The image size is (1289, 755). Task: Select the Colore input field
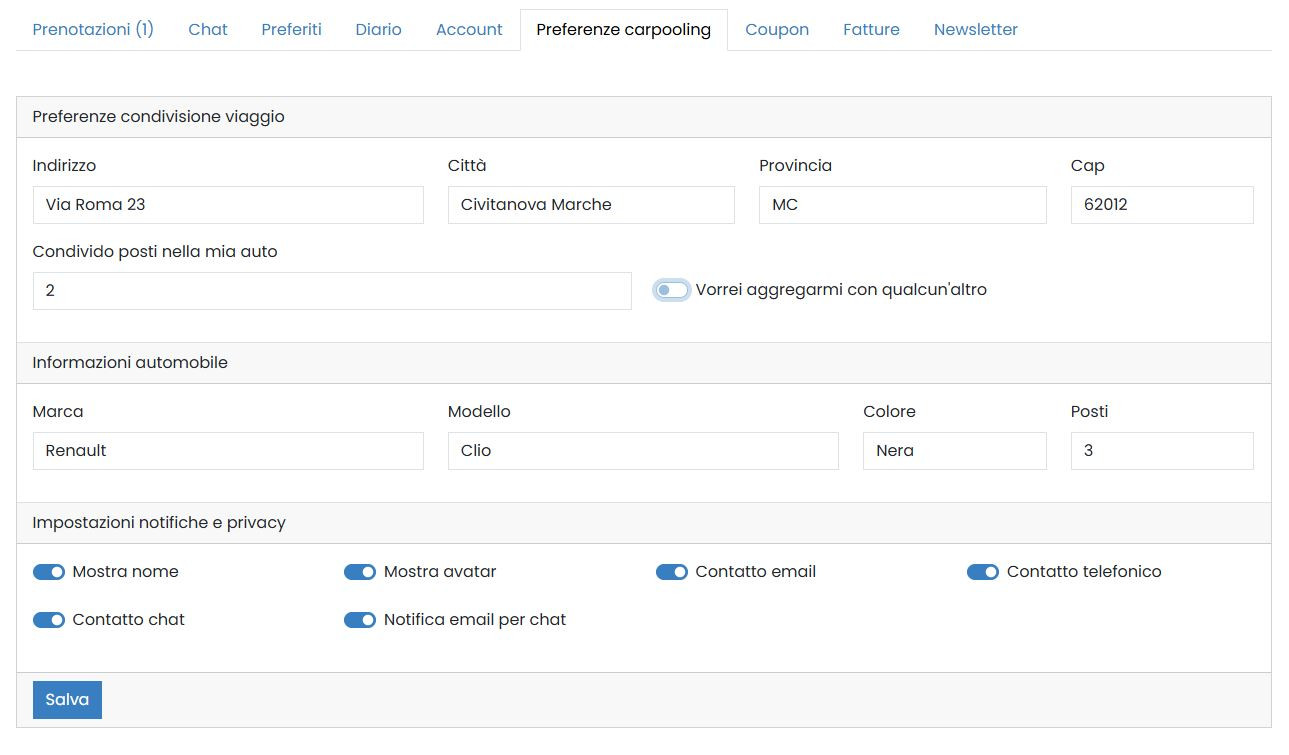954,451
